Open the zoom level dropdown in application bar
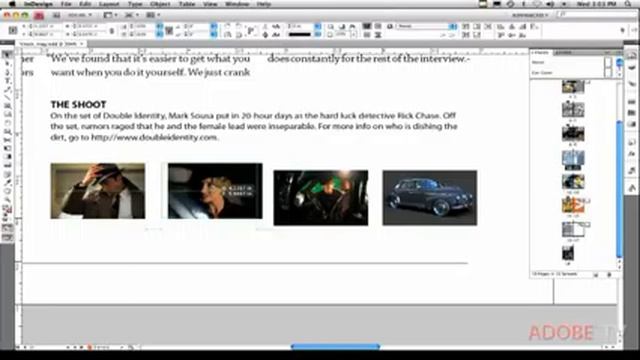Screen dimensions: 640x360 click(x=80, y=16)
